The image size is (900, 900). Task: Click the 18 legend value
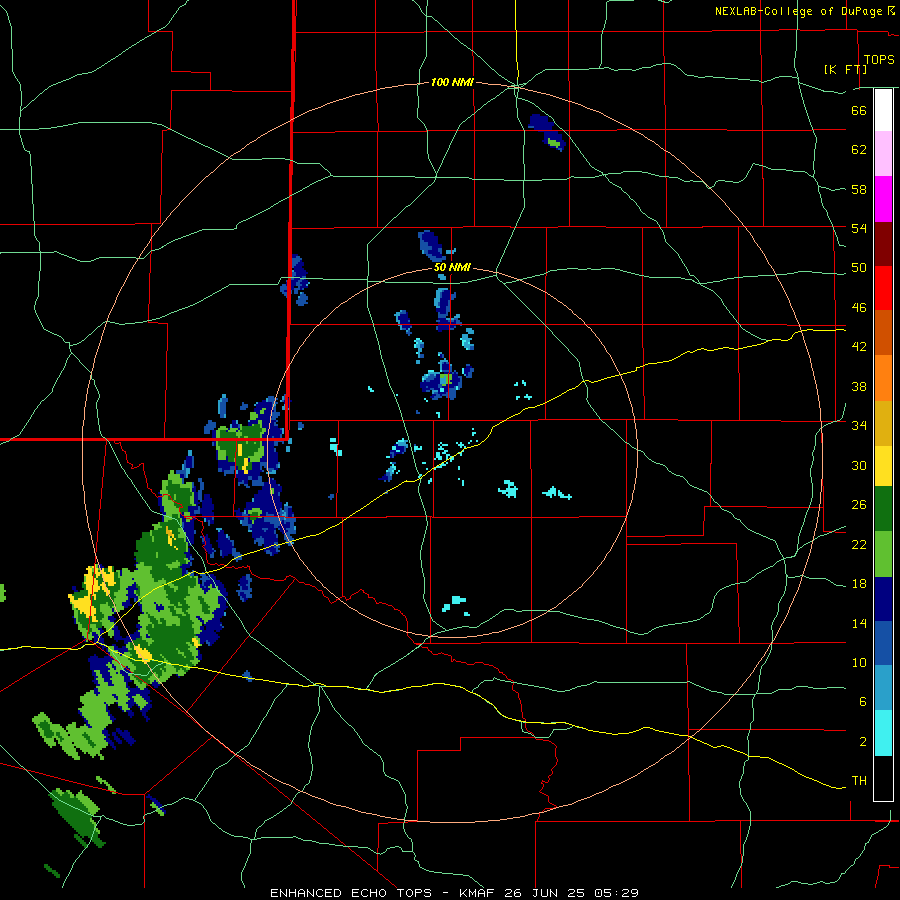[859, 584]
